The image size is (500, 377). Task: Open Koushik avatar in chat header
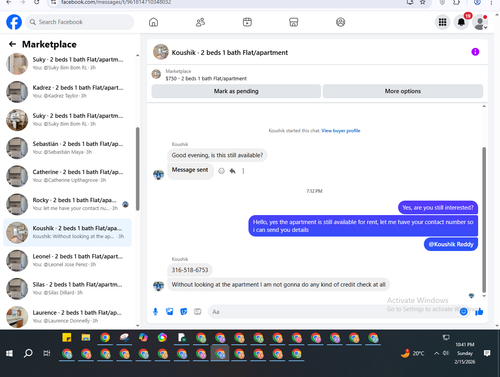[161, 52]
